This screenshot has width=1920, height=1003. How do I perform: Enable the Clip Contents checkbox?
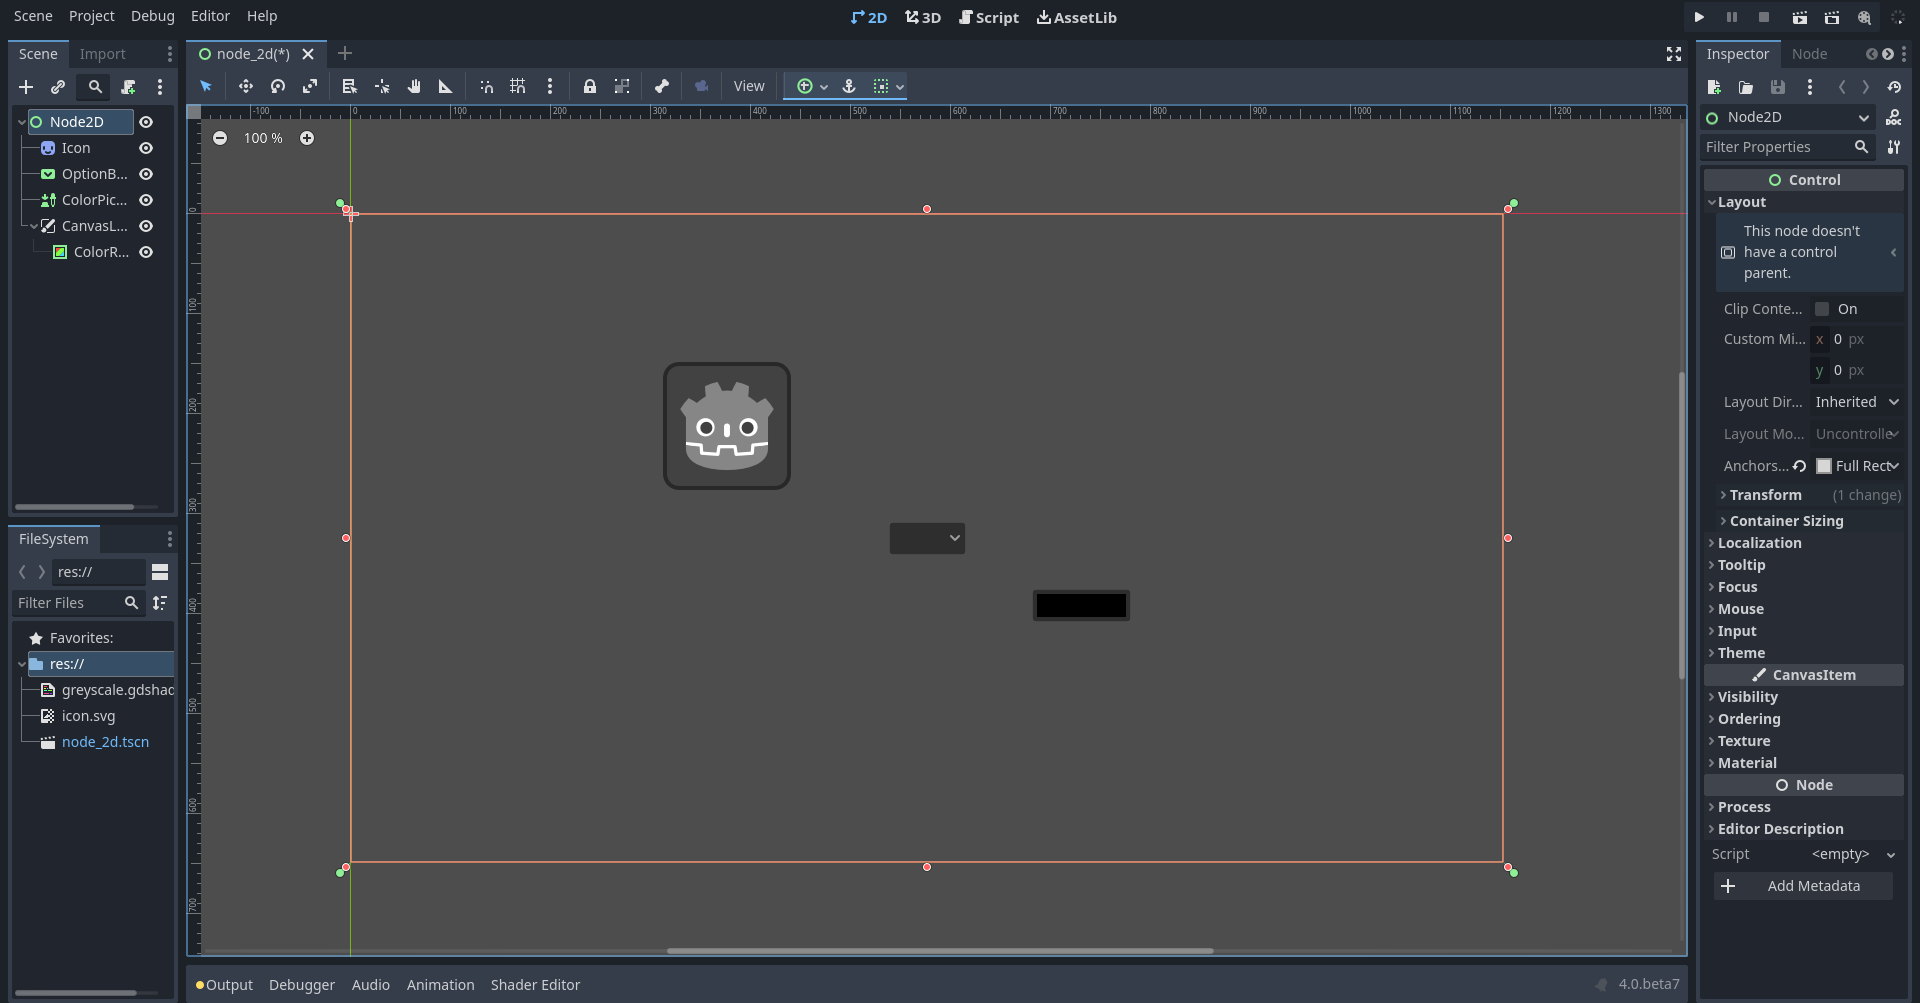point(1824,309)
